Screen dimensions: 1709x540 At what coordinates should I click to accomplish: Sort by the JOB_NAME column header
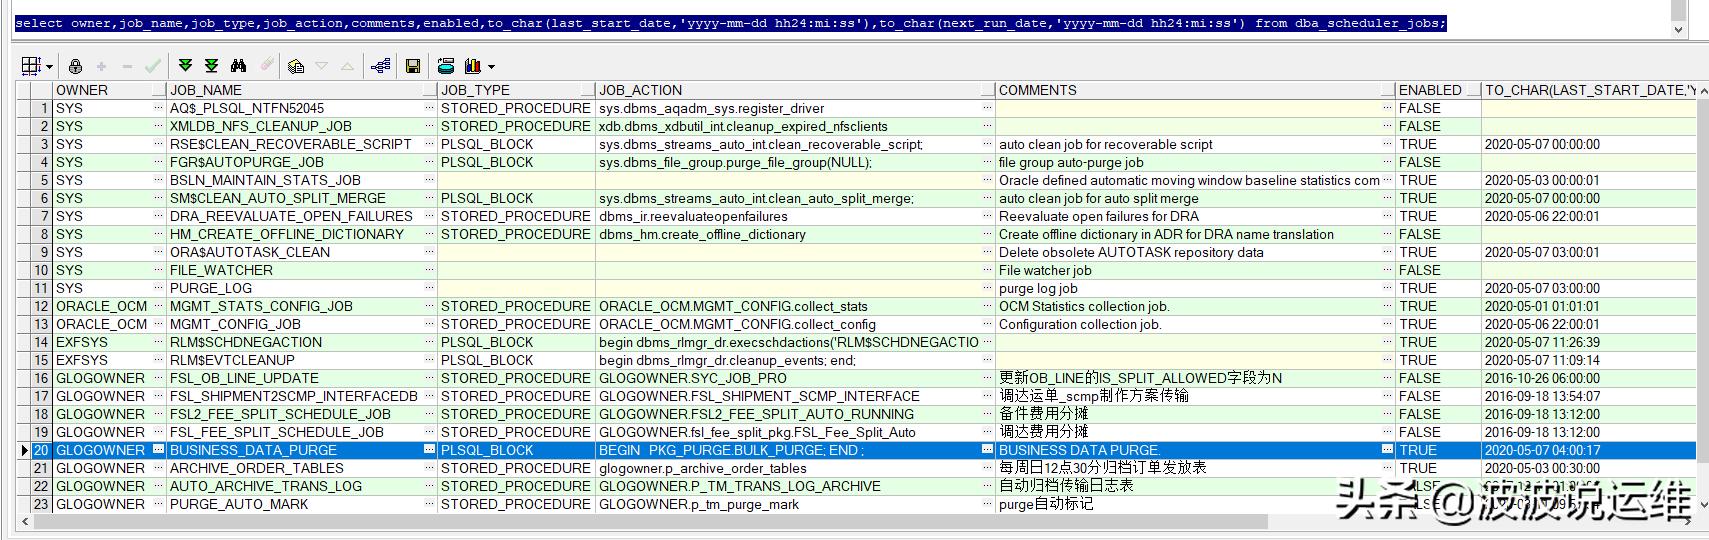click(302, 90)
